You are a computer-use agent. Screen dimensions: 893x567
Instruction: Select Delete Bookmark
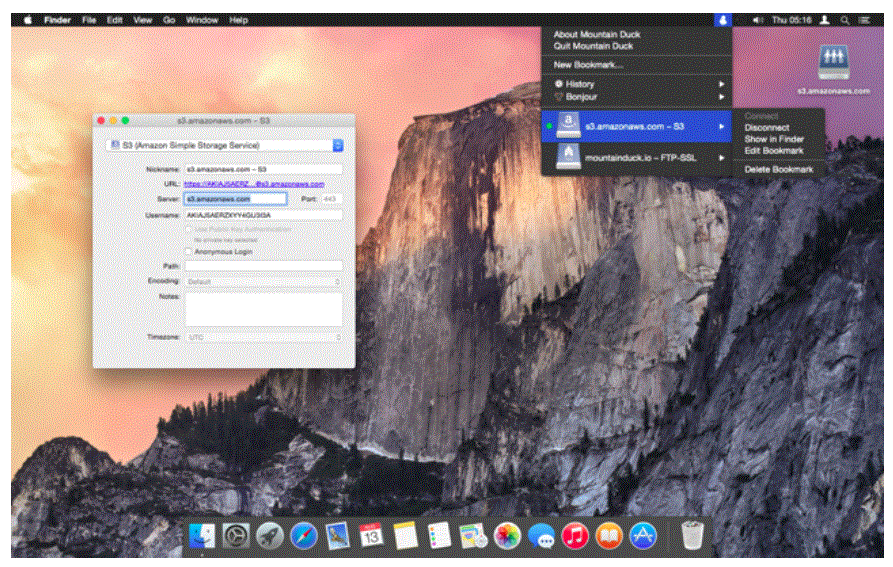pyautogui.click(x=779, y=169)
